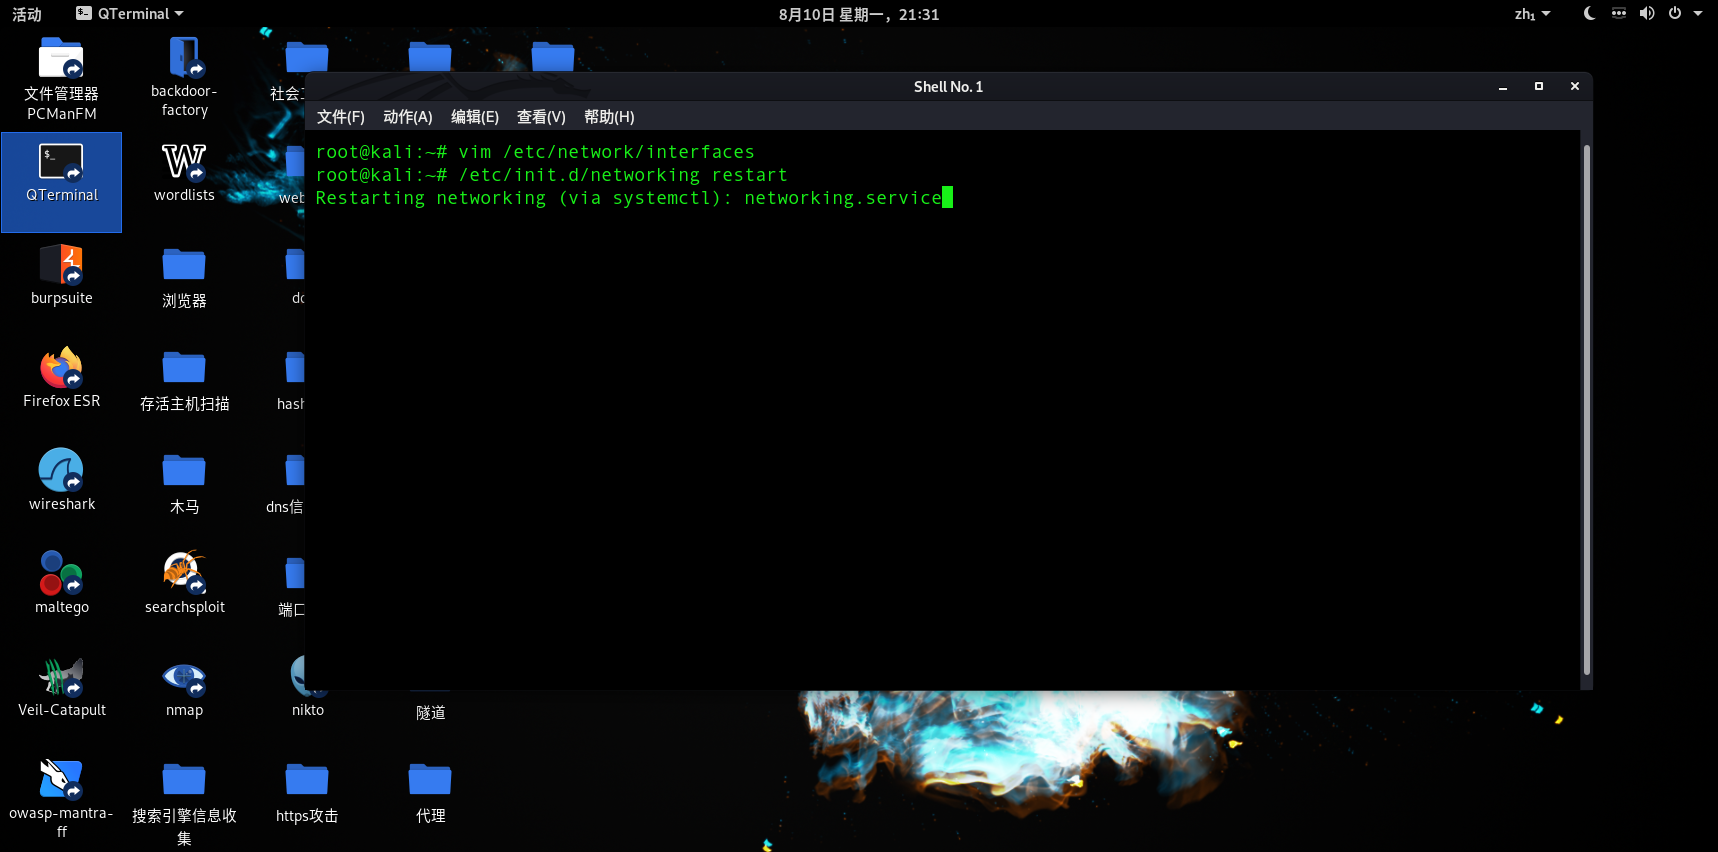Maximize the Shell No. 1 window
The image size is (1718, 852).
pyautogui.click(x=1539, y=87)
